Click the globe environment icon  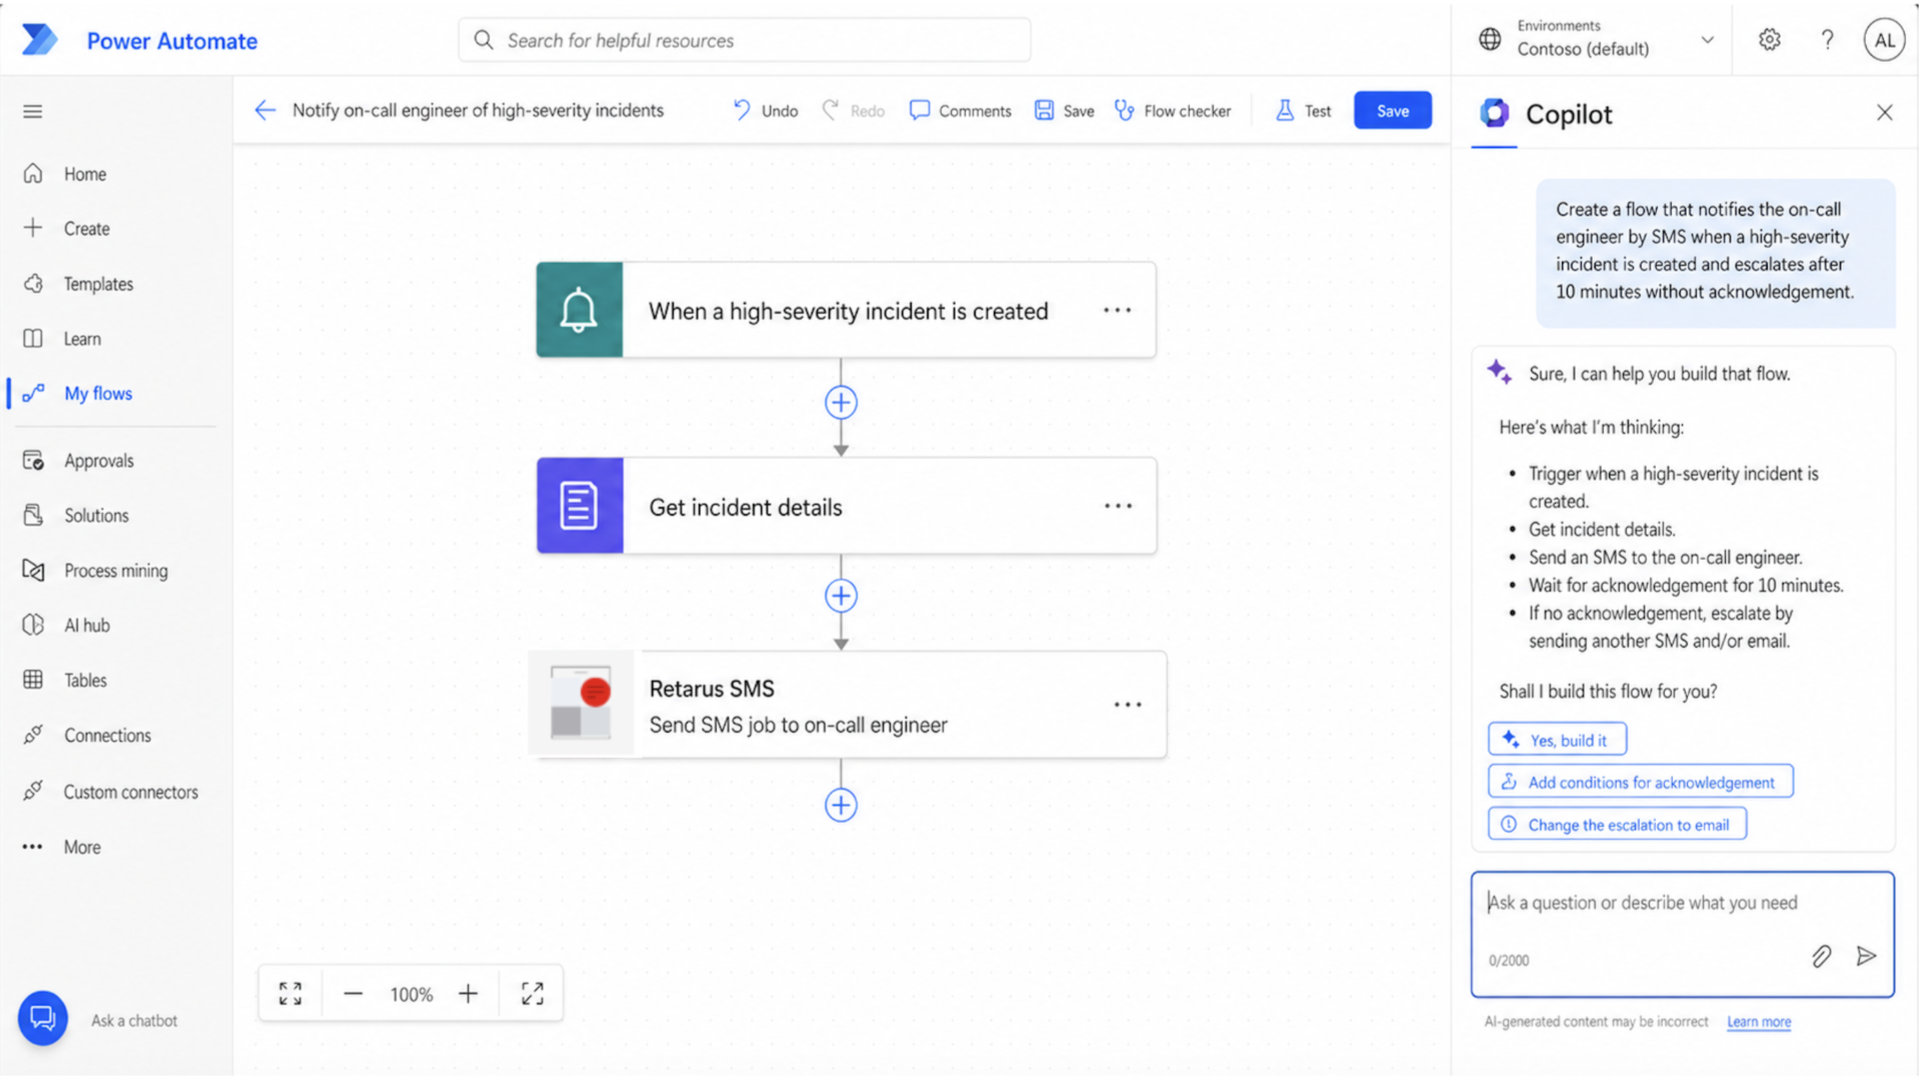point(1490,39)
